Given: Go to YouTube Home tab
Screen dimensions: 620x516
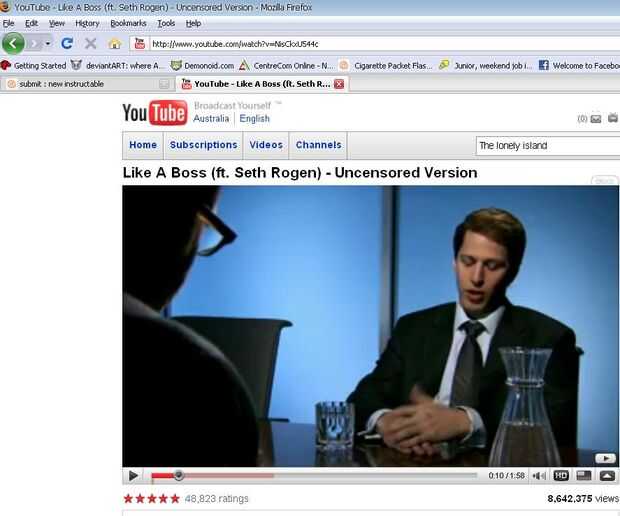Looking at the screenshot, I should (x=143, y=145).
